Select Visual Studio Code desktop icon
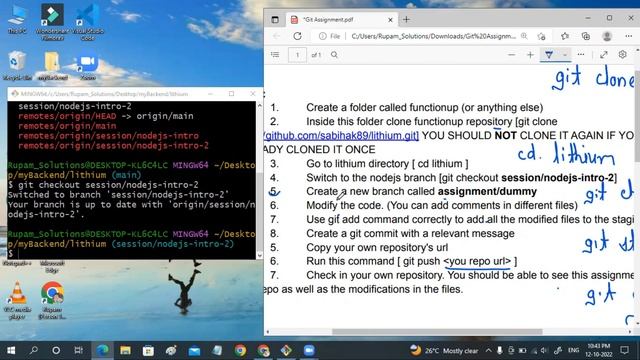Image resolution: width=640 pixels, height=360 pixels. (87, 22)
